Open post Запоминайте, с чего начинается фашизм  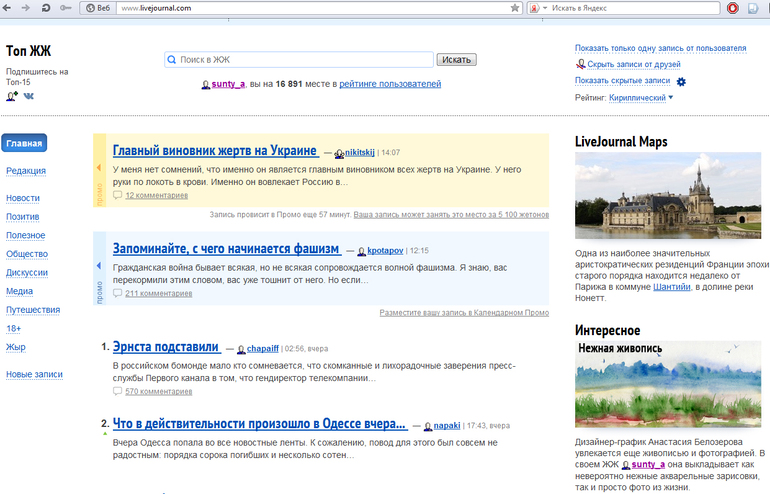[x=227, y=249]
